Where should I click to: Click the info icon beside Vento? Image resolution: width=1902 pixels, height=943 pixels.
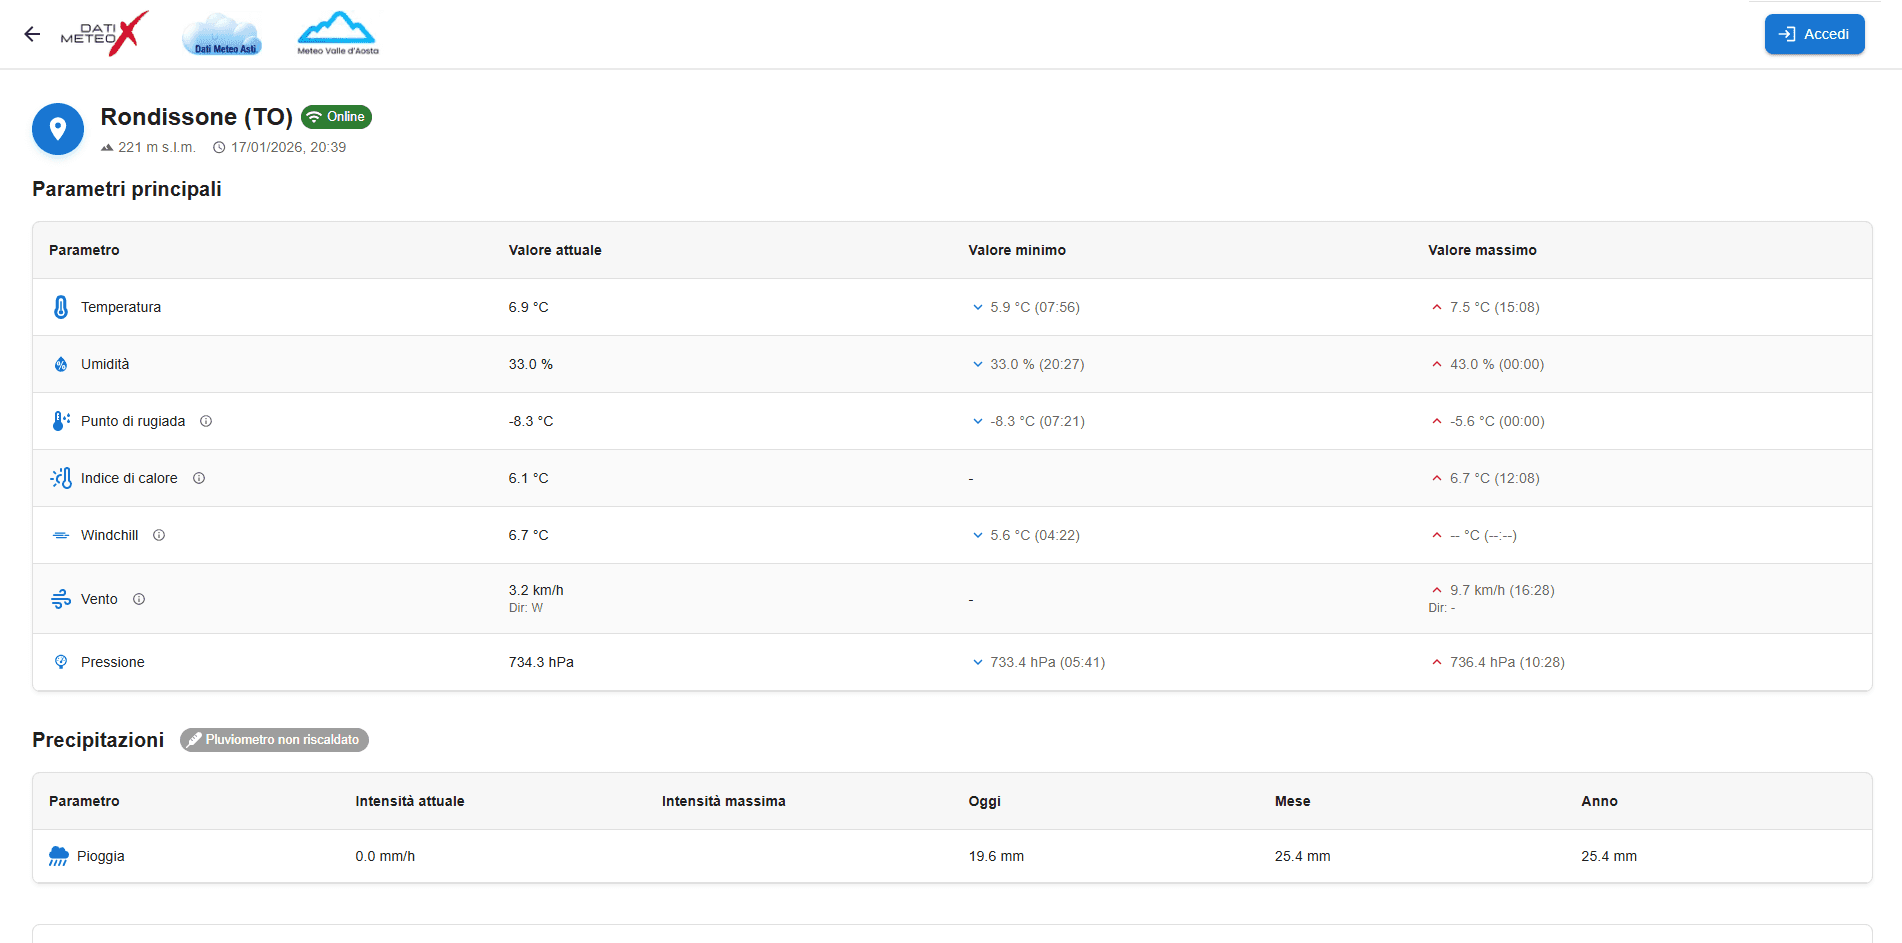(x=139, y=599)
